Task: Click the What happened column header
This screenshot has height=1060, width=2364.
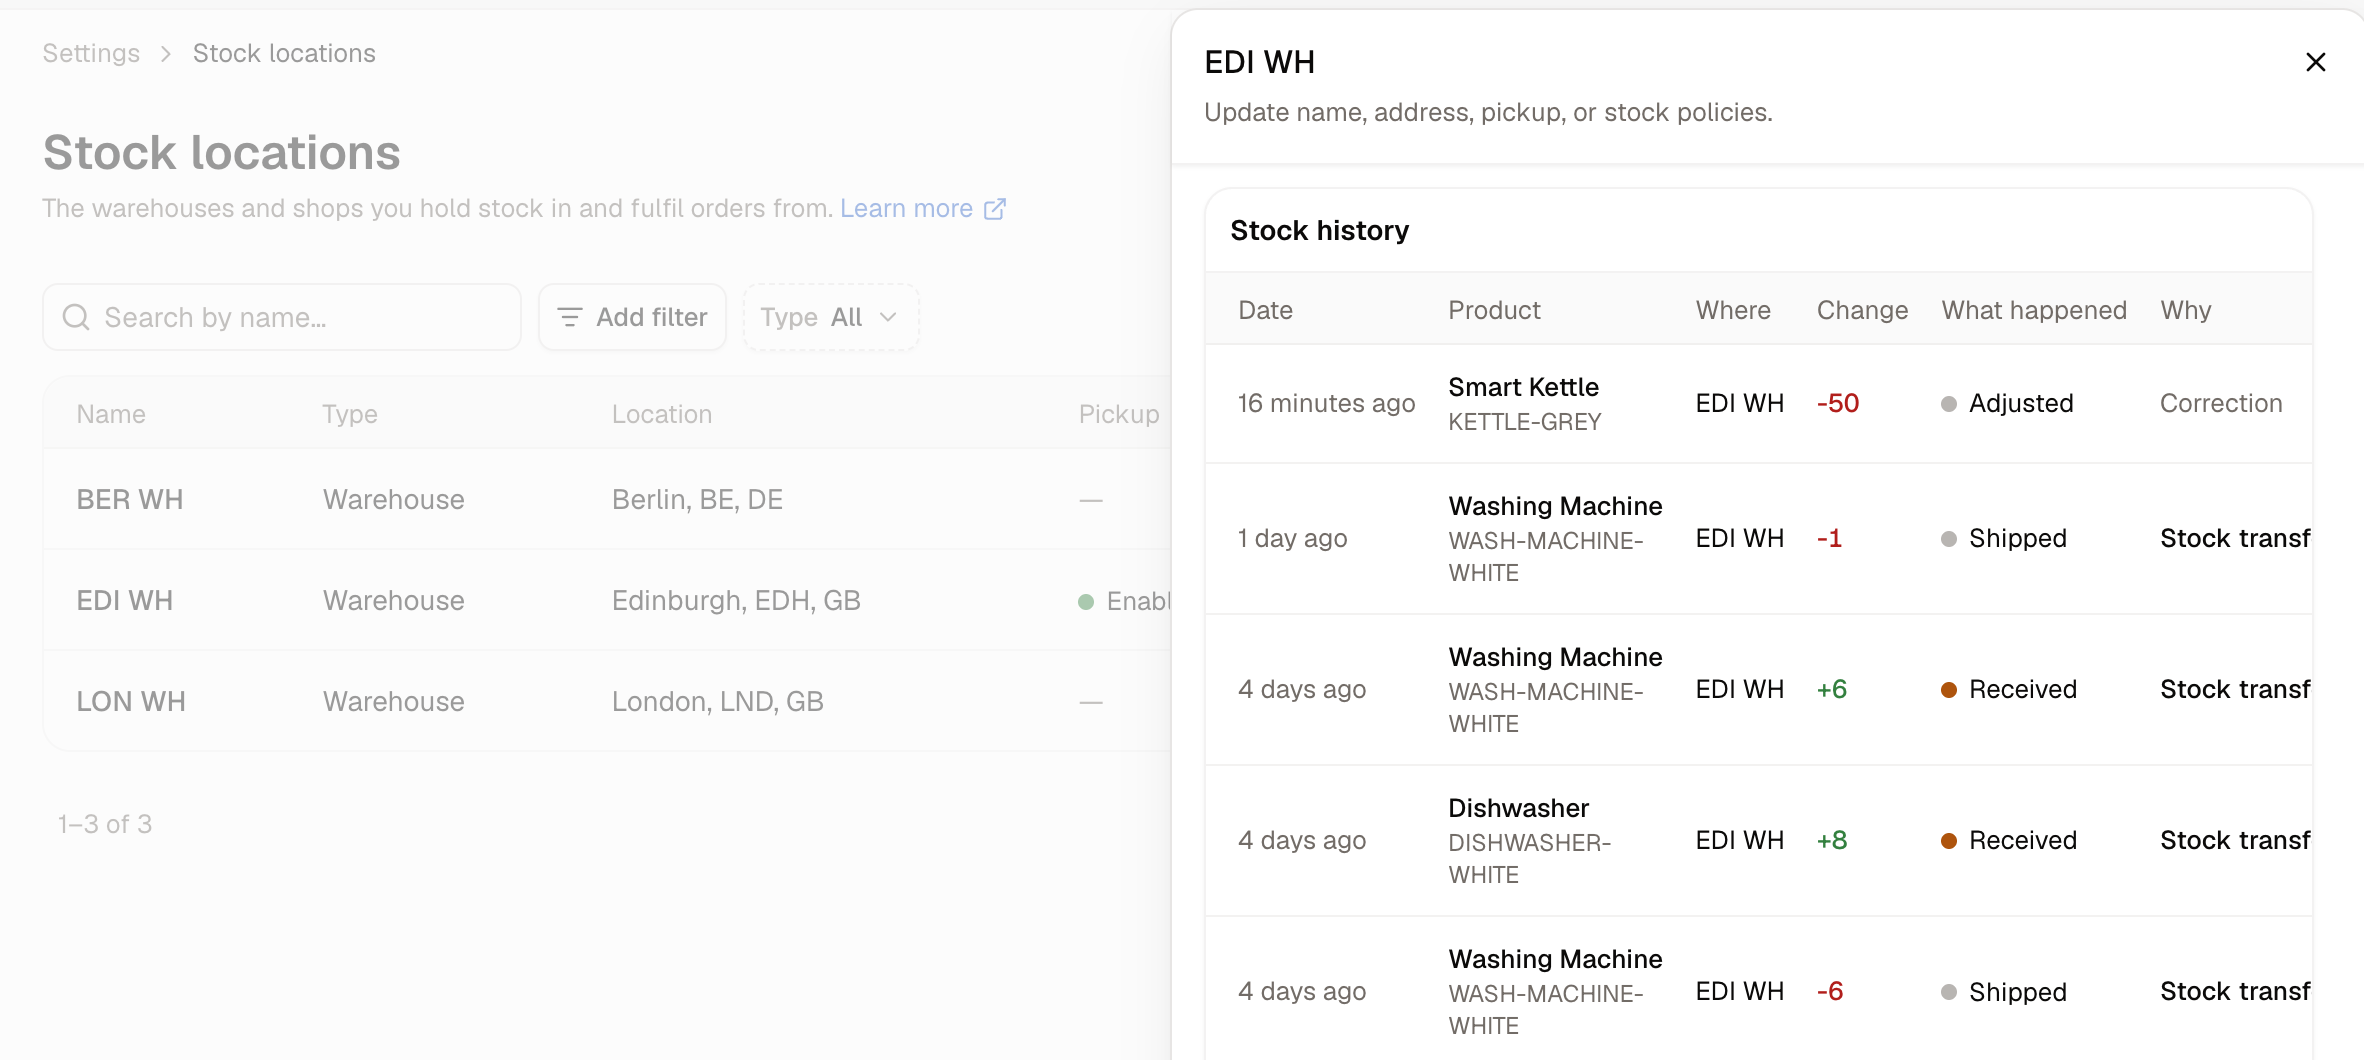Action: point(2034,310)
